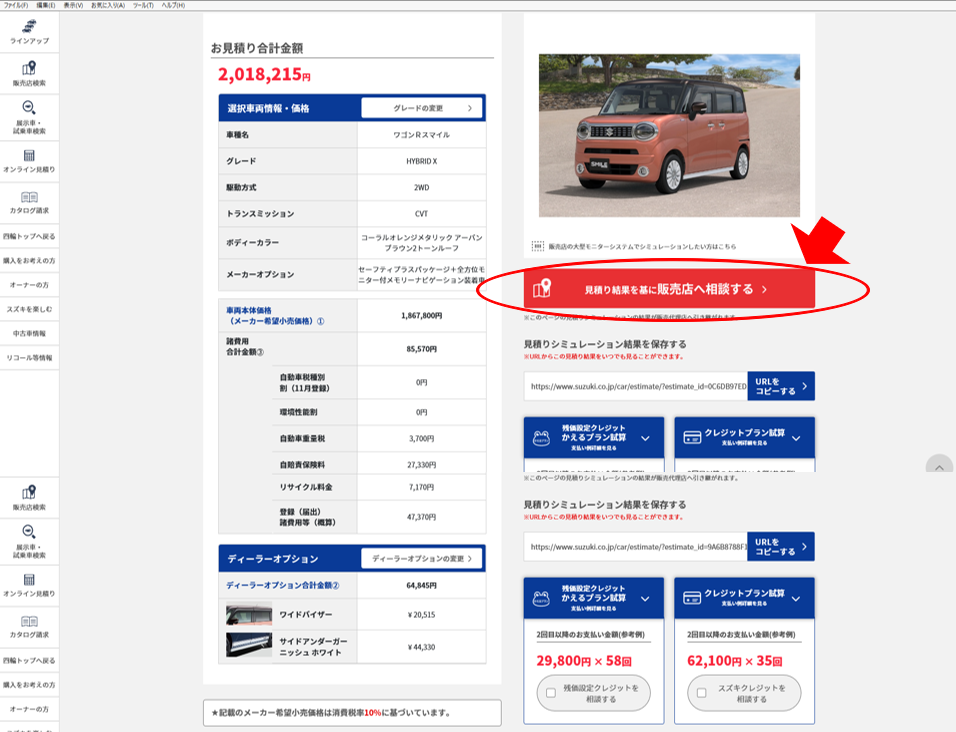Open the スズキを楽しむ sidebar link
The width and height of the screenshot is (956, 732).
tap(29, 310)
